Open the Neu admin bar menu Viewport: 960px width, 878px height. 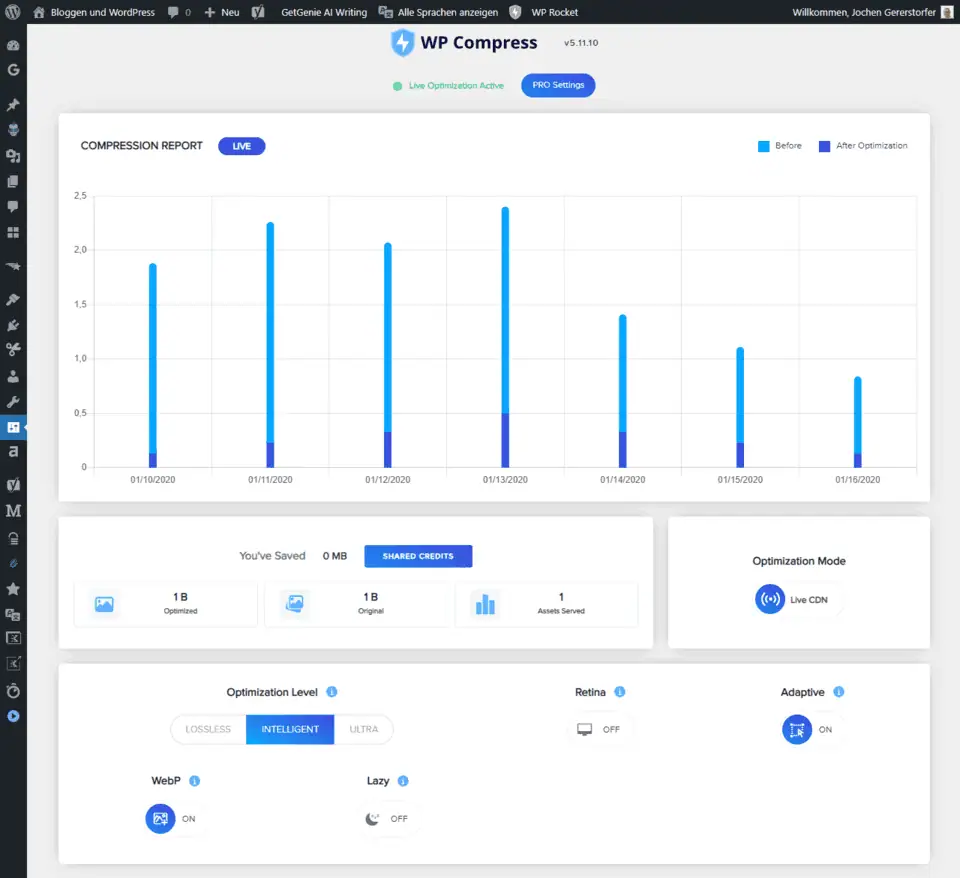[222, 12]
